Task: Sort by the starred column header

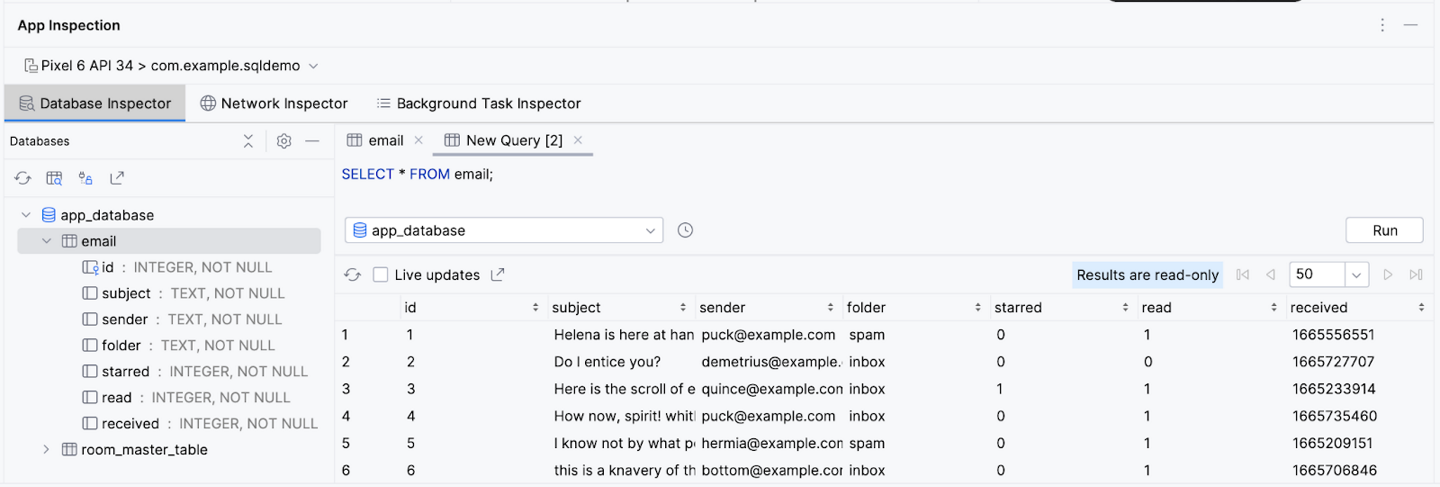Action: point(1060,308)
